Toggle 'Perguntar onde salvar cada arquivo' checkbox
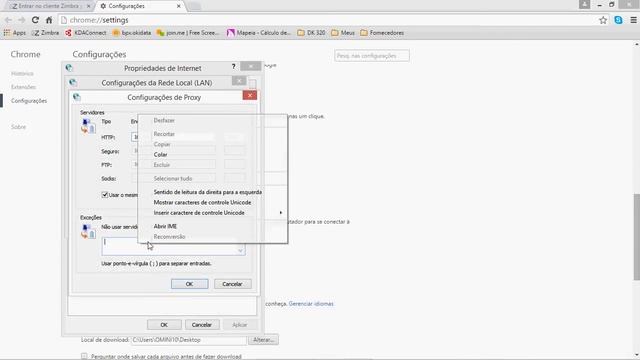 click(x=84, y=356)
